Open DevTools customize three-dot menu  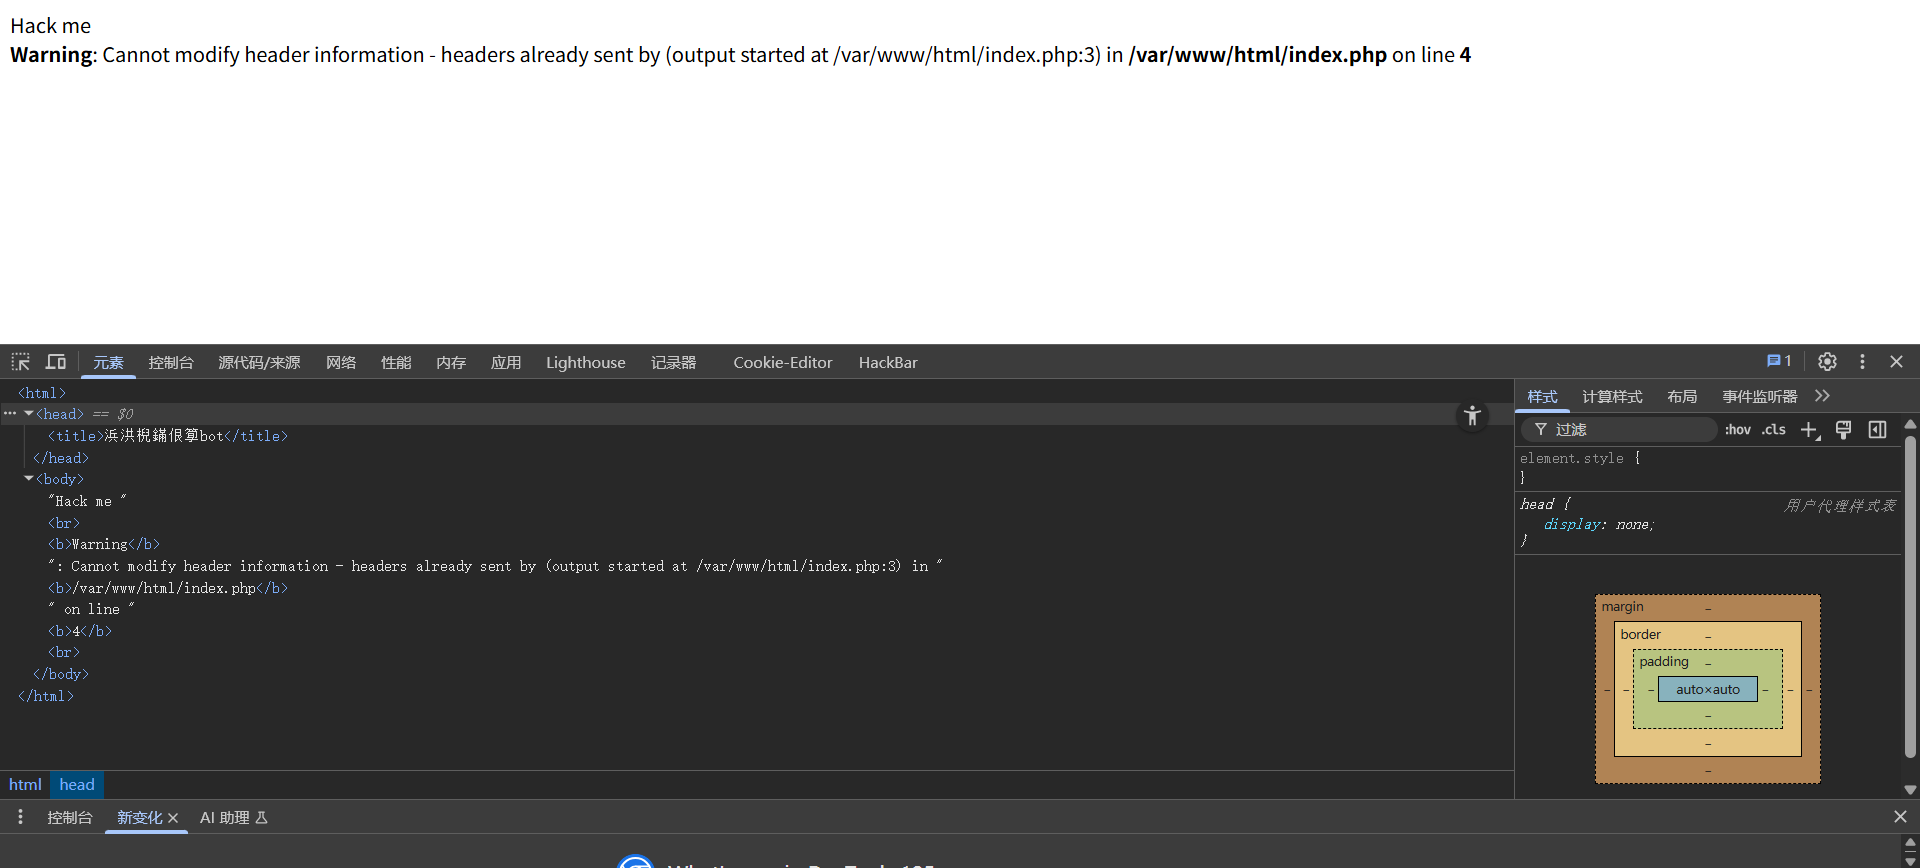point(1862,362)
